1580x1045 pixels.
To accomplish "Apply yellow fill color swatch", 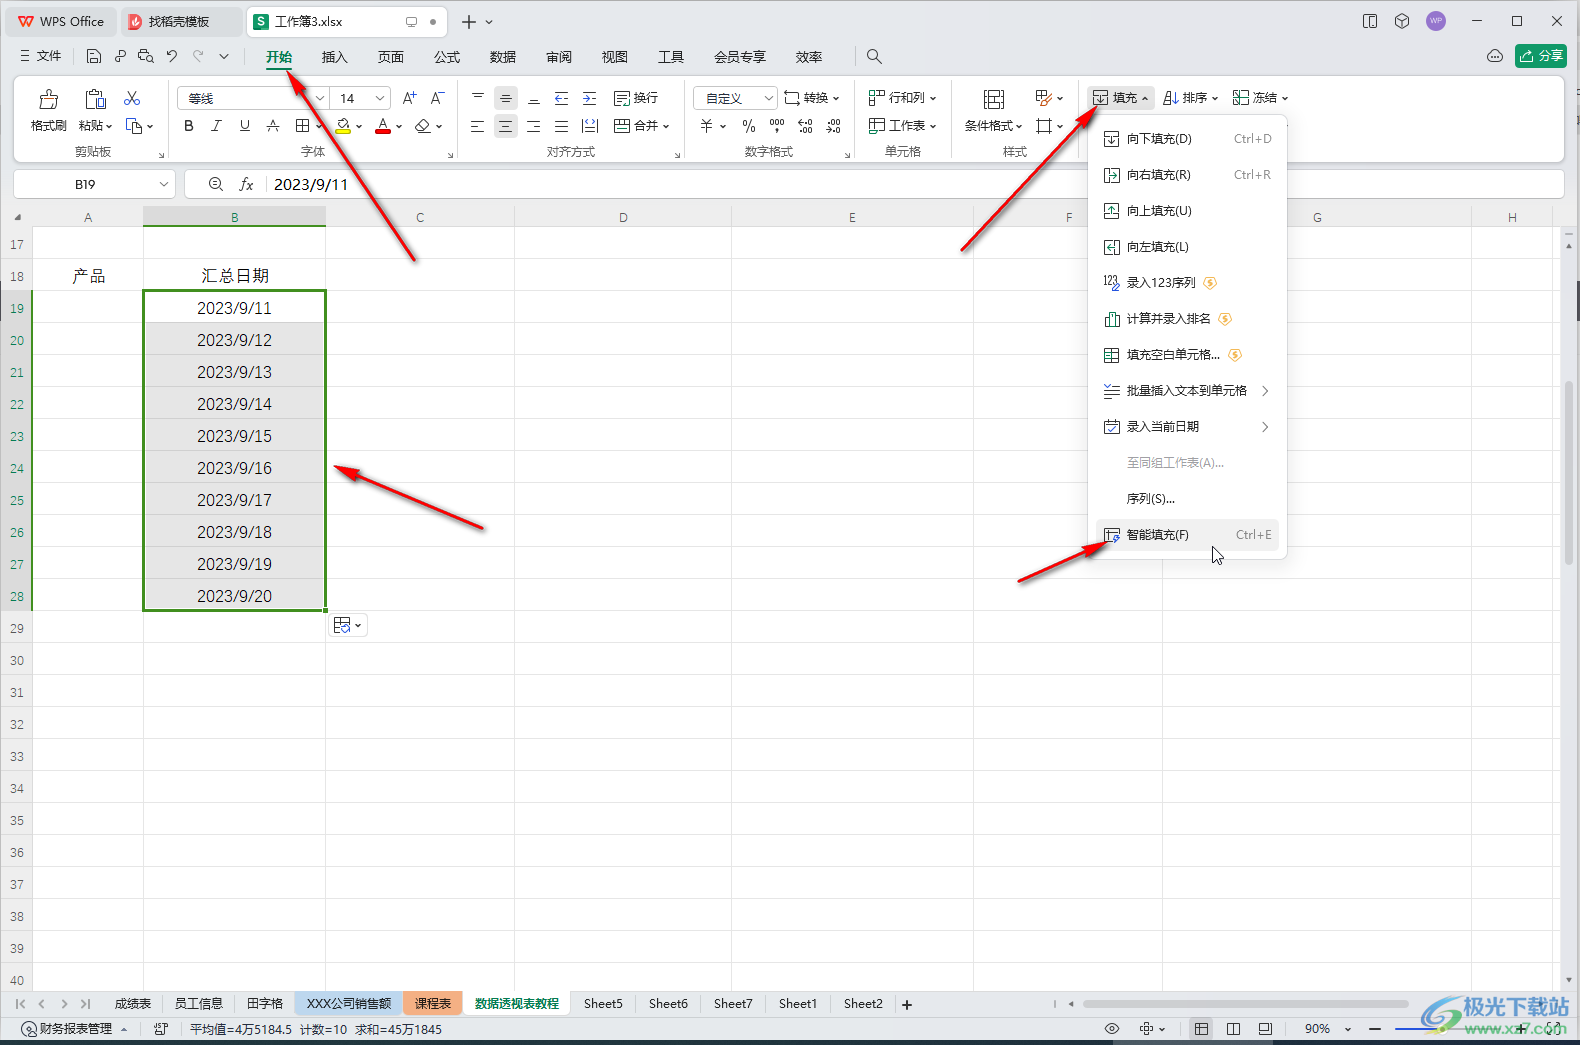I will coord(343,126).
